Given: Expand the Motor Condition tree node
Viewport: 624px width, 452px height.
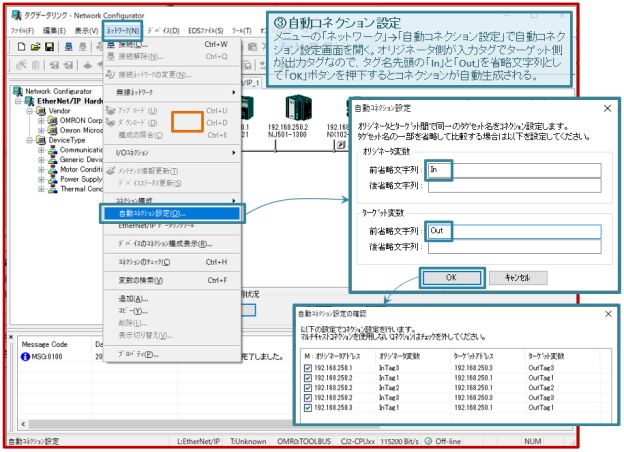Looking at the screenshot, I should (x=41, y=170).
